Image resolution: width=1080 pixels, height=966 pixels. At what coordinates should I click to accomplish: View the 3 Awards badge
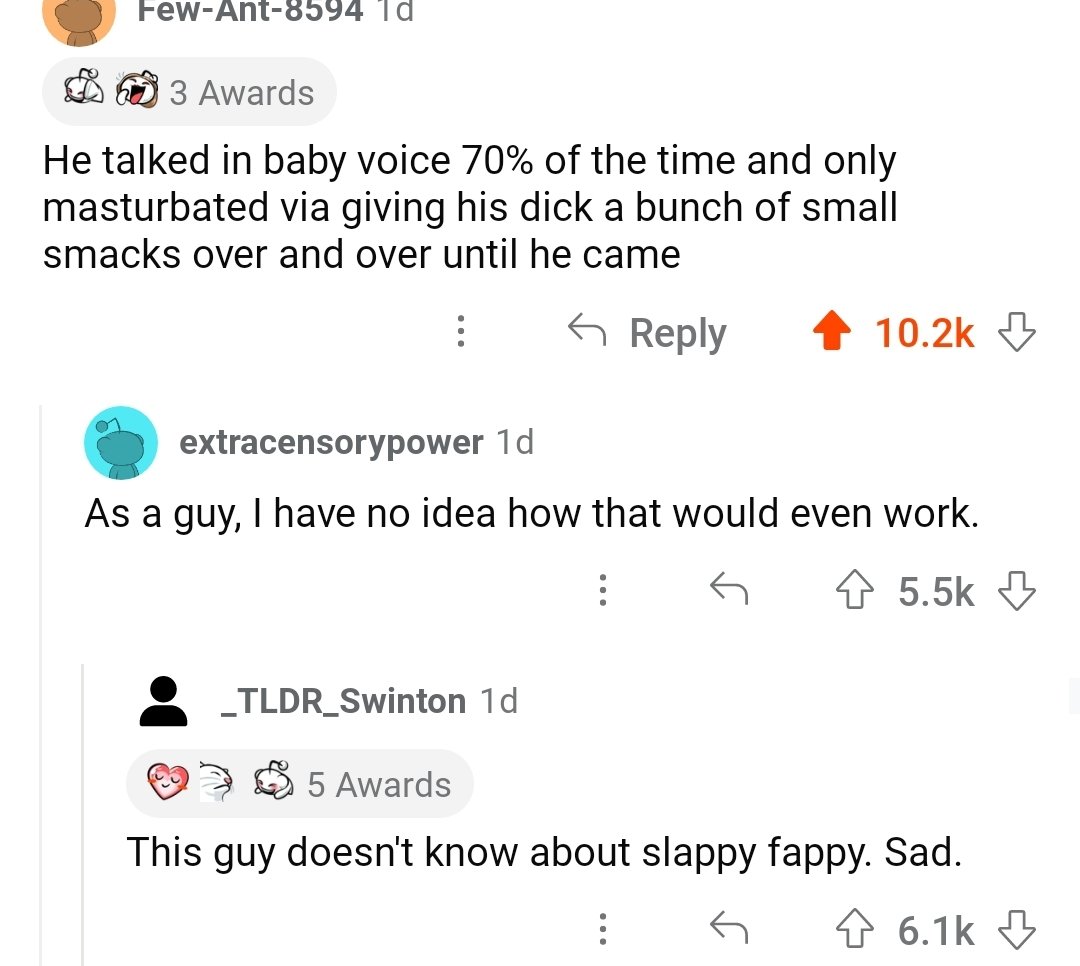[x=190, y=93]
